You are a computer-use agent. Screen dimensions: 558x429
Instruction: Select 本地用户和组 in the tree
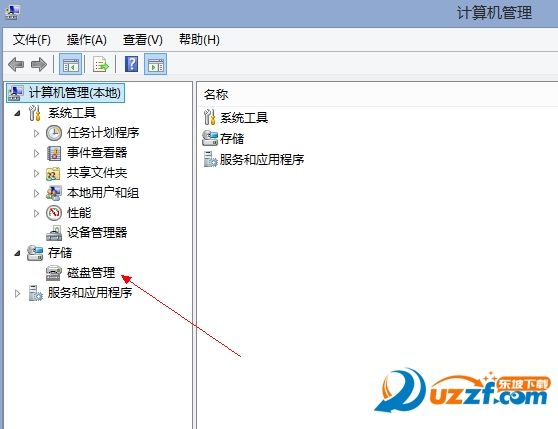tap(103, 193)
